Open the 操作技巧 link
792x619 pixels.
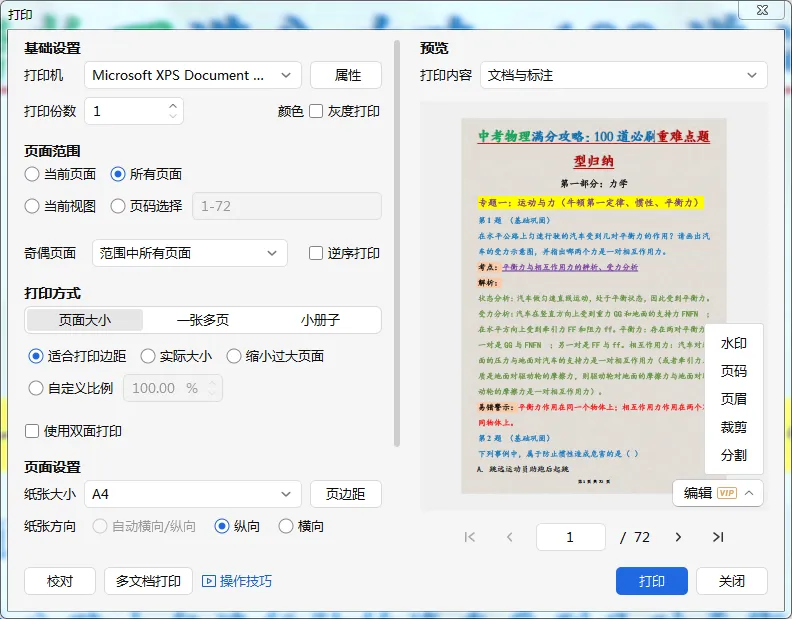[x=245, y=581]
